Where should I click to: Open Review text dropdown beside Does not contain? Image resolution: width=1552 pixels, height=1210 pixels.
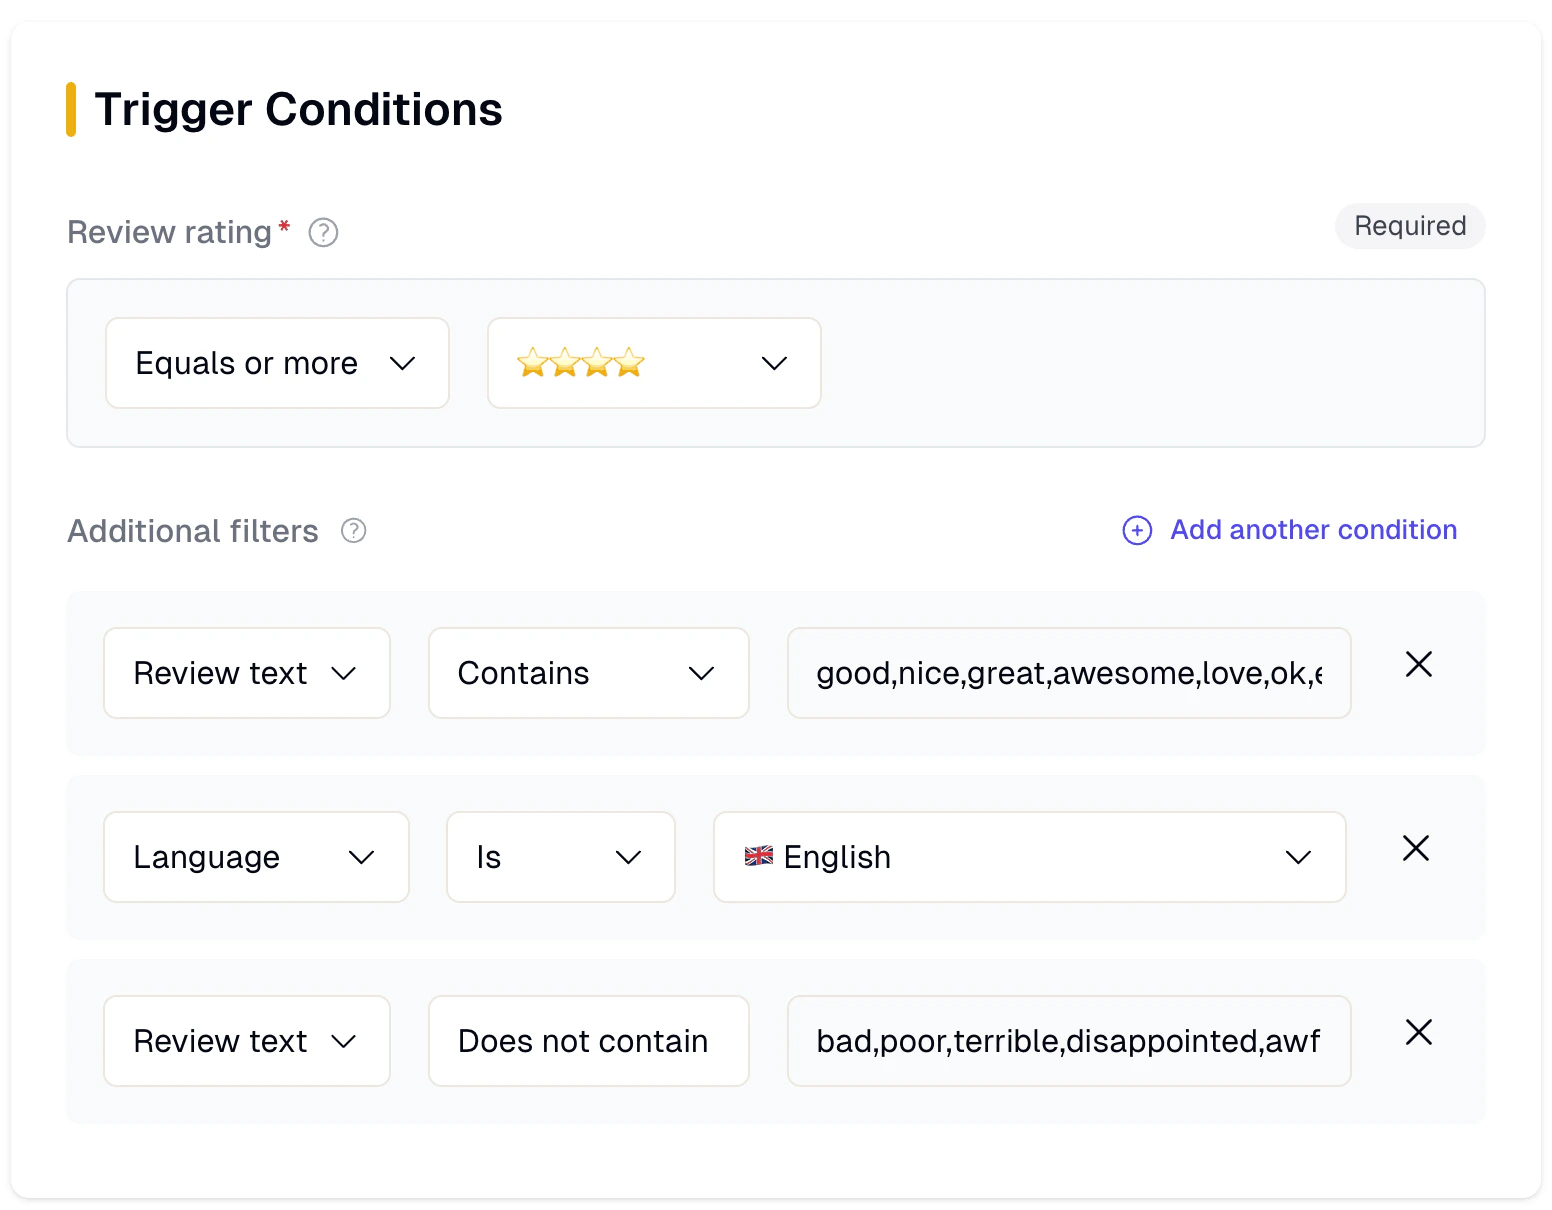[247, 1041]
